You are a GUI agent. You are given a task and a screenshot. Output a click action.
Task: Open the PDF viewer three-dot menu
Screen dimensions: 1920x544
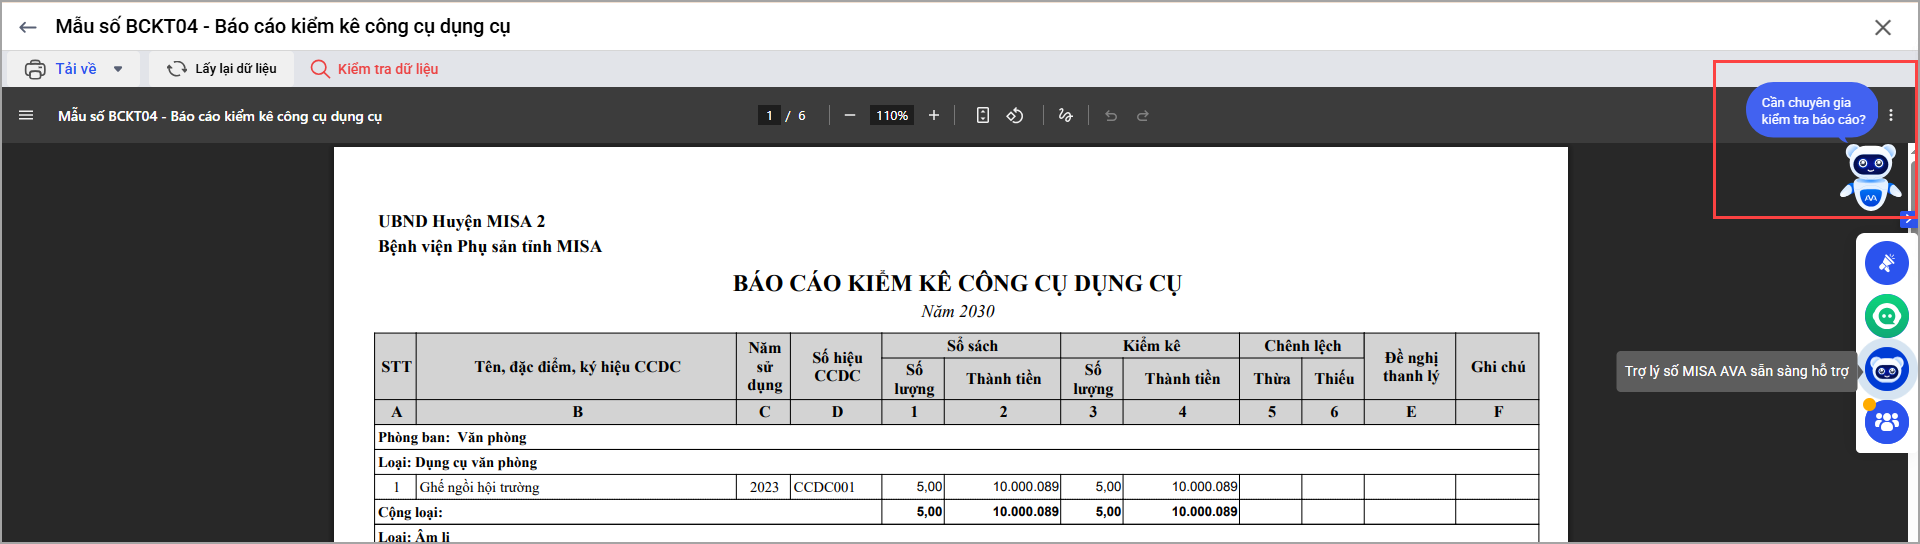coord(1891,116)
